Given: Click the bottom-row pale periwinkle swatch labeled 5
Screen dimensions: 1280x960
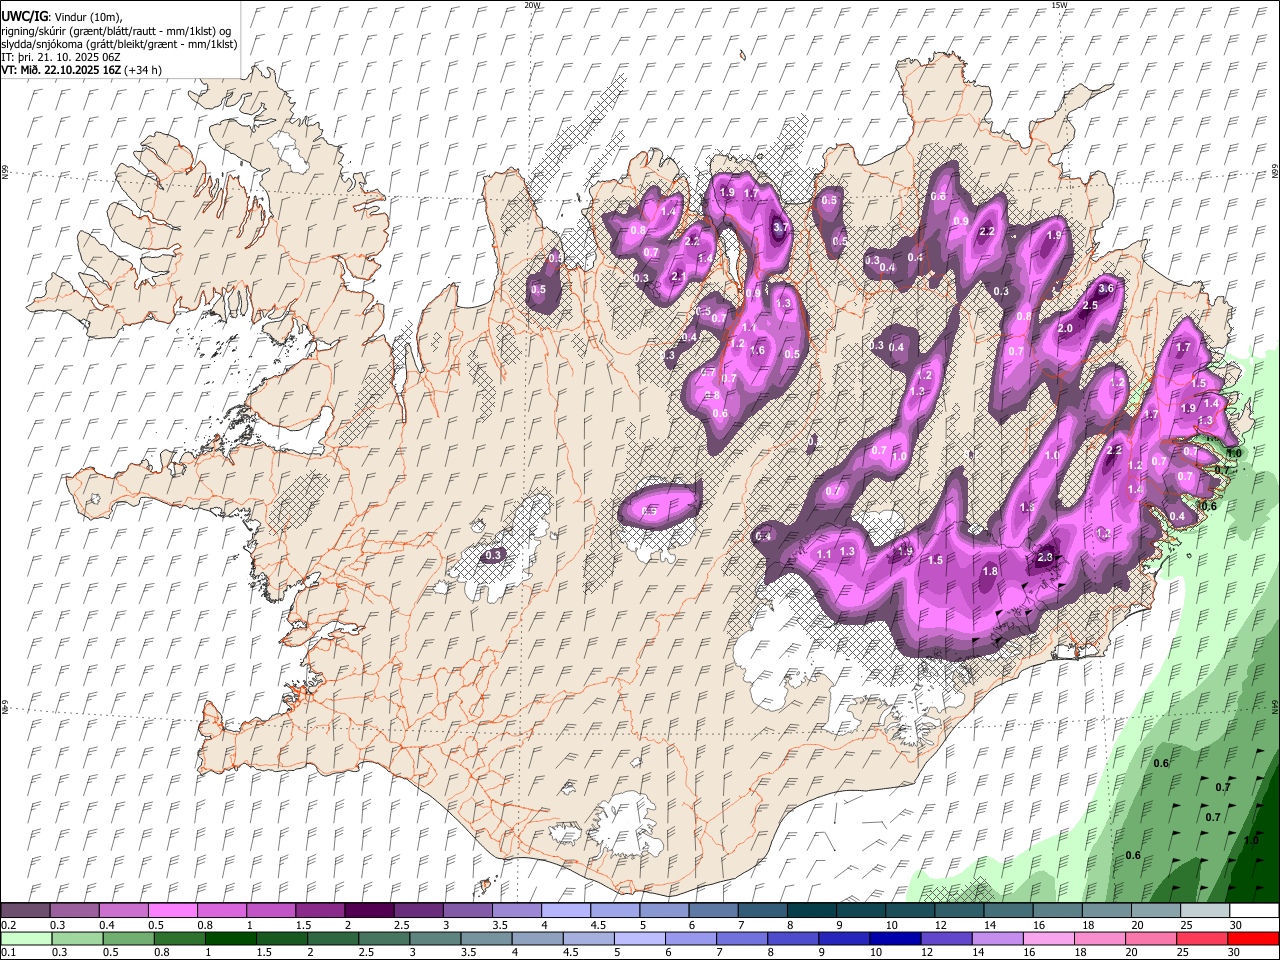Looking at the screenshot, I should point(639,938).
